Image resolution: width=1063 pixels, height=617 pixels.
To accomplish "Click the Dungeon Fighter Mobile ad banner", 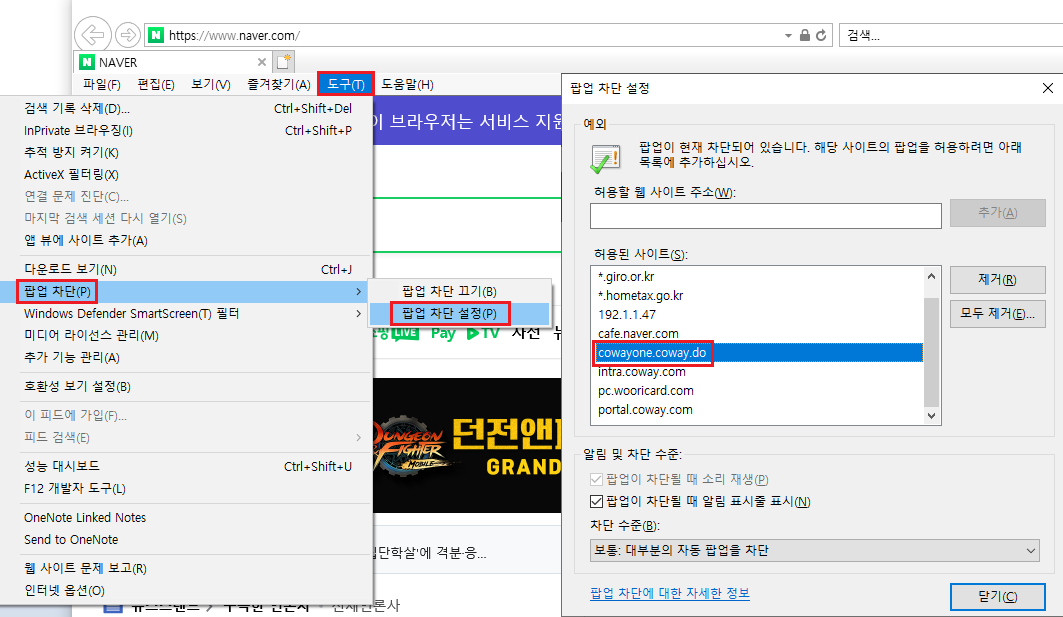I will [467, 445].
